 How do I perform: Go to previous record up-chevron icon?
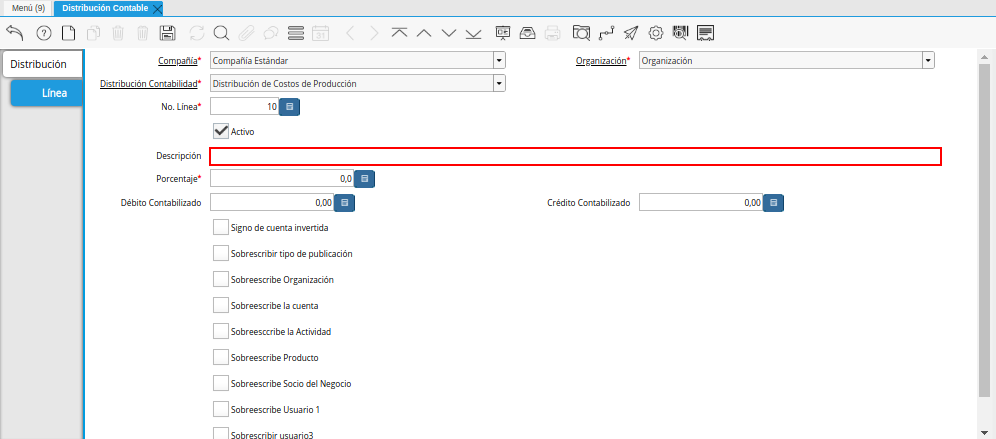point(424,33)
